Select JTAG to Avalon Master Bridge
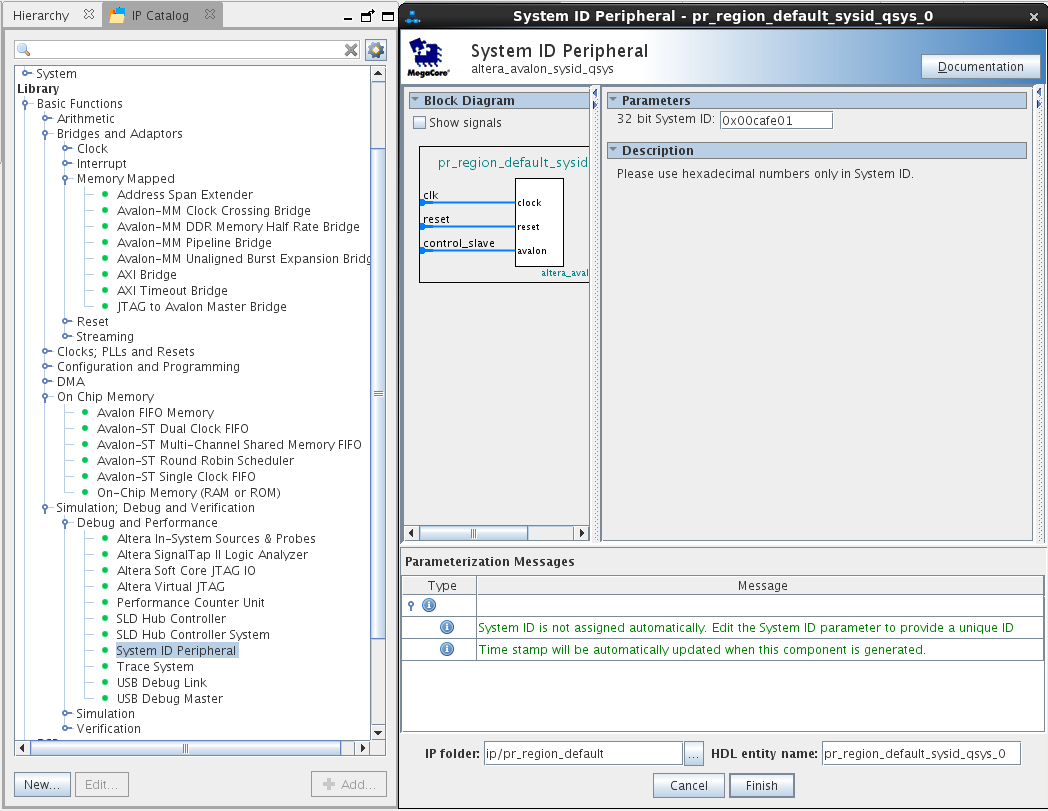 [201, 307]
